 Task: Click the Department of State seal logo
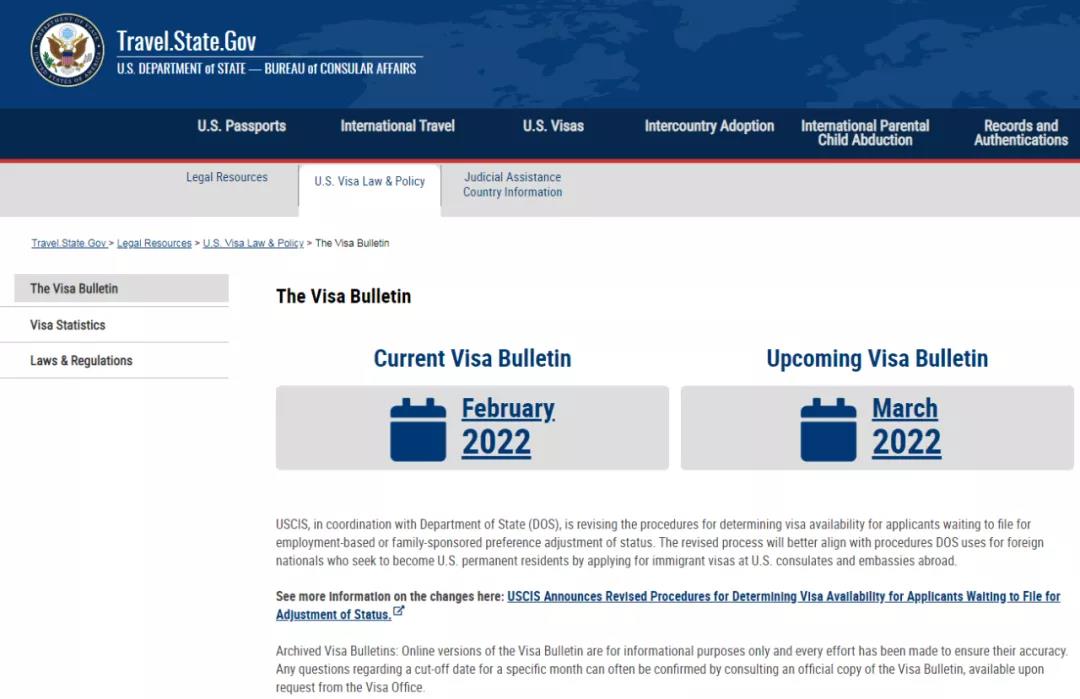coord(68,50)
